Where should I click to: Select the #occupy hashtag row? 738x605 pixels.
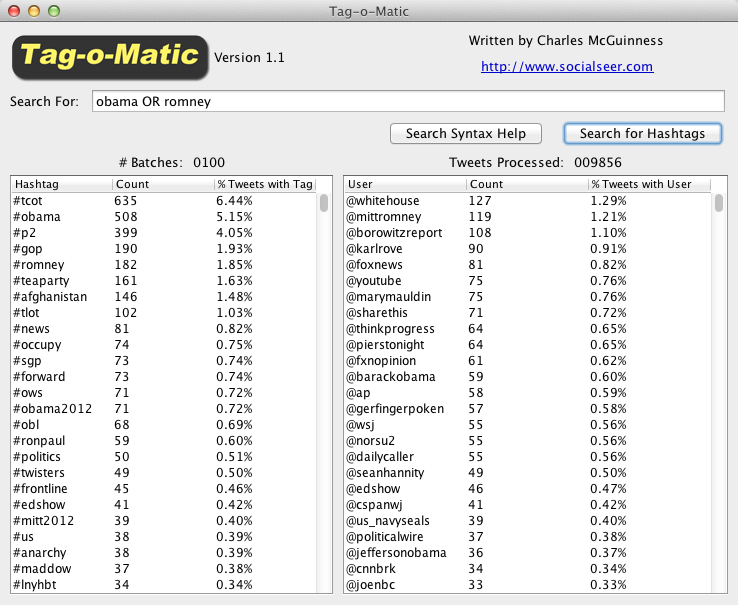[x=164, y=345]
